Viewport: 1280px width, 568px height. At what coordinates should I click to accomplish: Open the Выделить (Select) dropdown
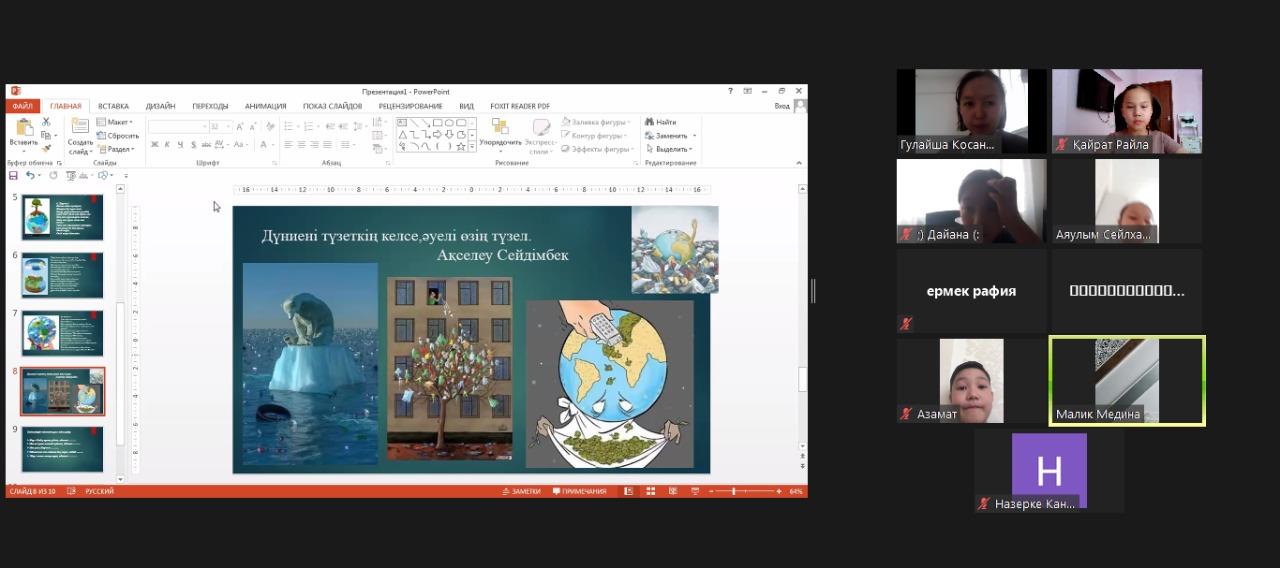[x=670, y=149]
